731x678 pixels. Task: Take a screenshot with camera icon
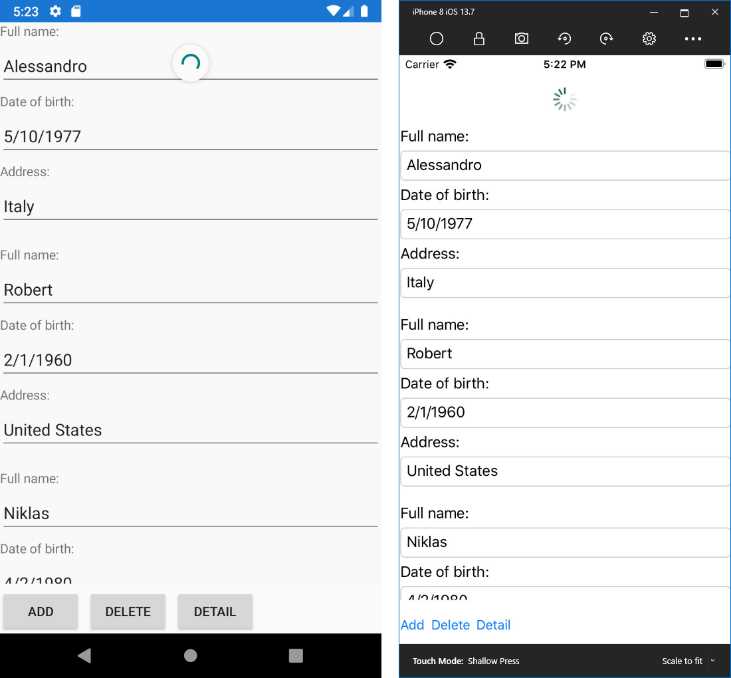(x=521, y=39)
